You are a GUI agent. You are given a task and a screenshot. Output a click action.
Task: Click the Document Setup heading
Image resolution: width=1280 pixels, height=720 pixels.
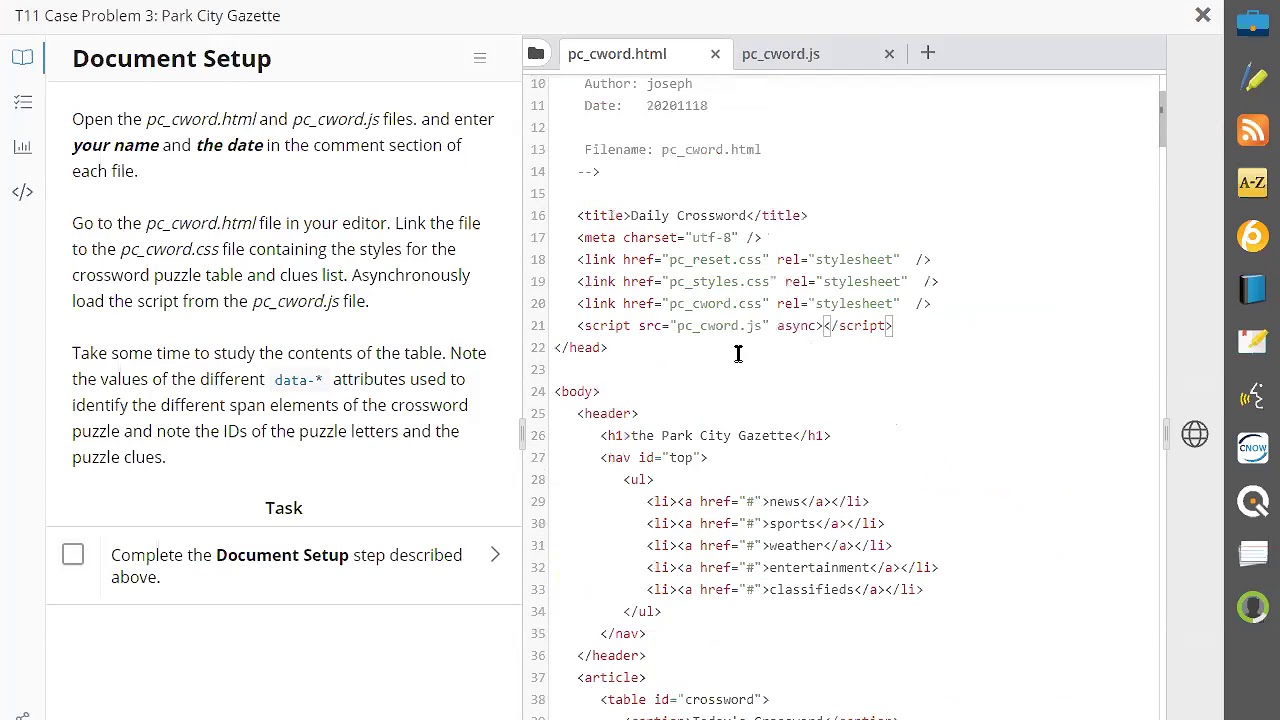point(172,58)
